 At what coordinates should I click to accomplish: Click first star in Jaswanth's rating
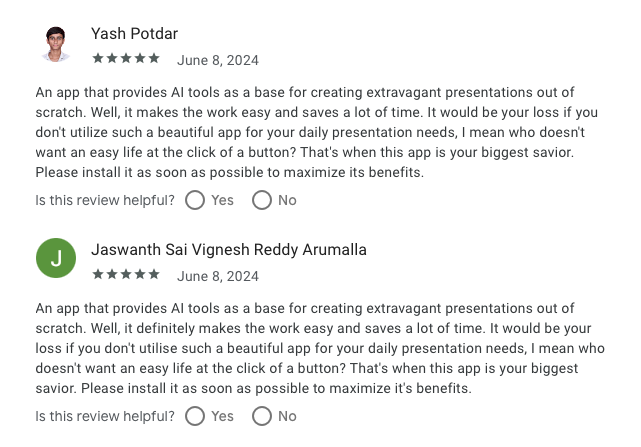pos(98,274)
